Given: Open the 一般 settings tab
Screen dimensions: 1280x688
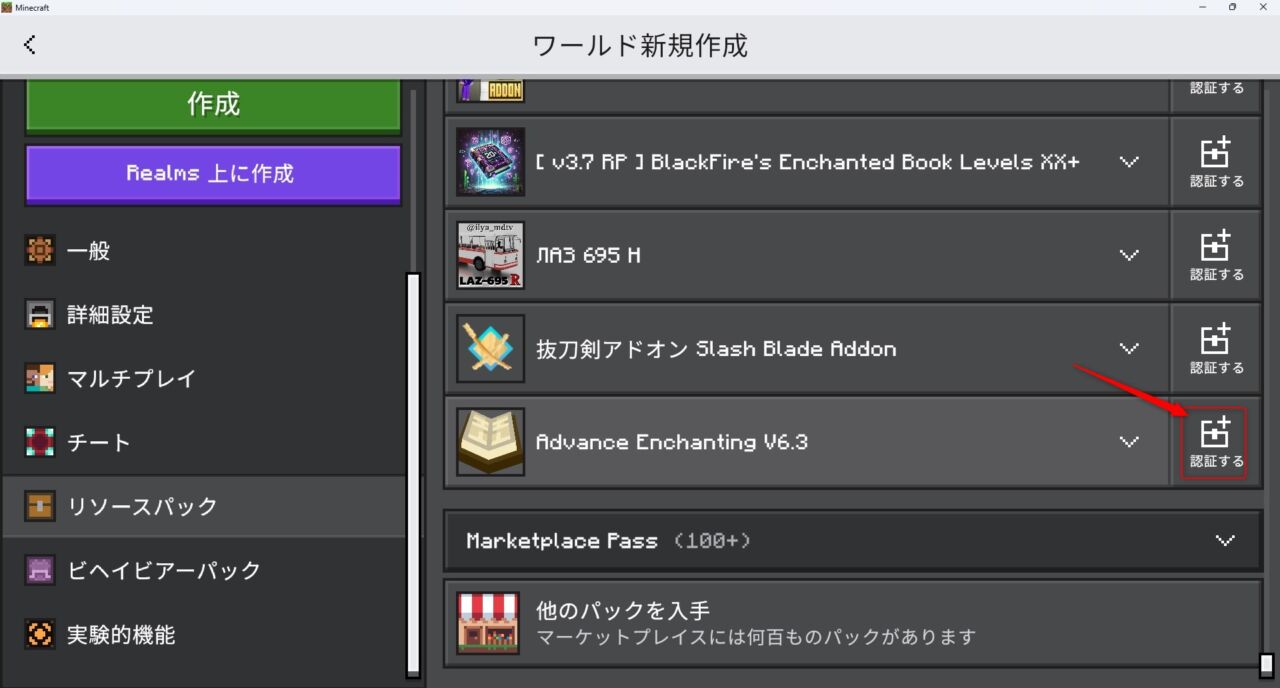Looking at the screenshot, I should pos(203,251).
